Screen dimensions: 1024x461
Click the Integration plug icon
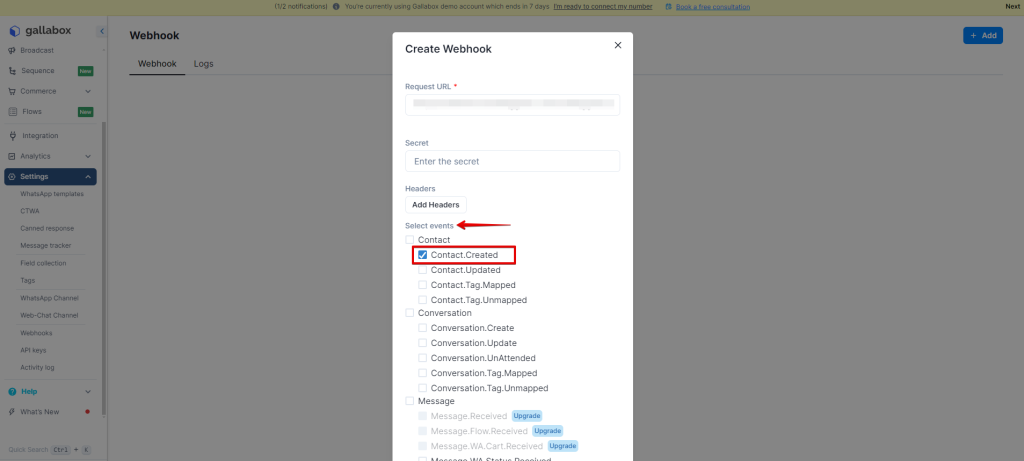12,136
